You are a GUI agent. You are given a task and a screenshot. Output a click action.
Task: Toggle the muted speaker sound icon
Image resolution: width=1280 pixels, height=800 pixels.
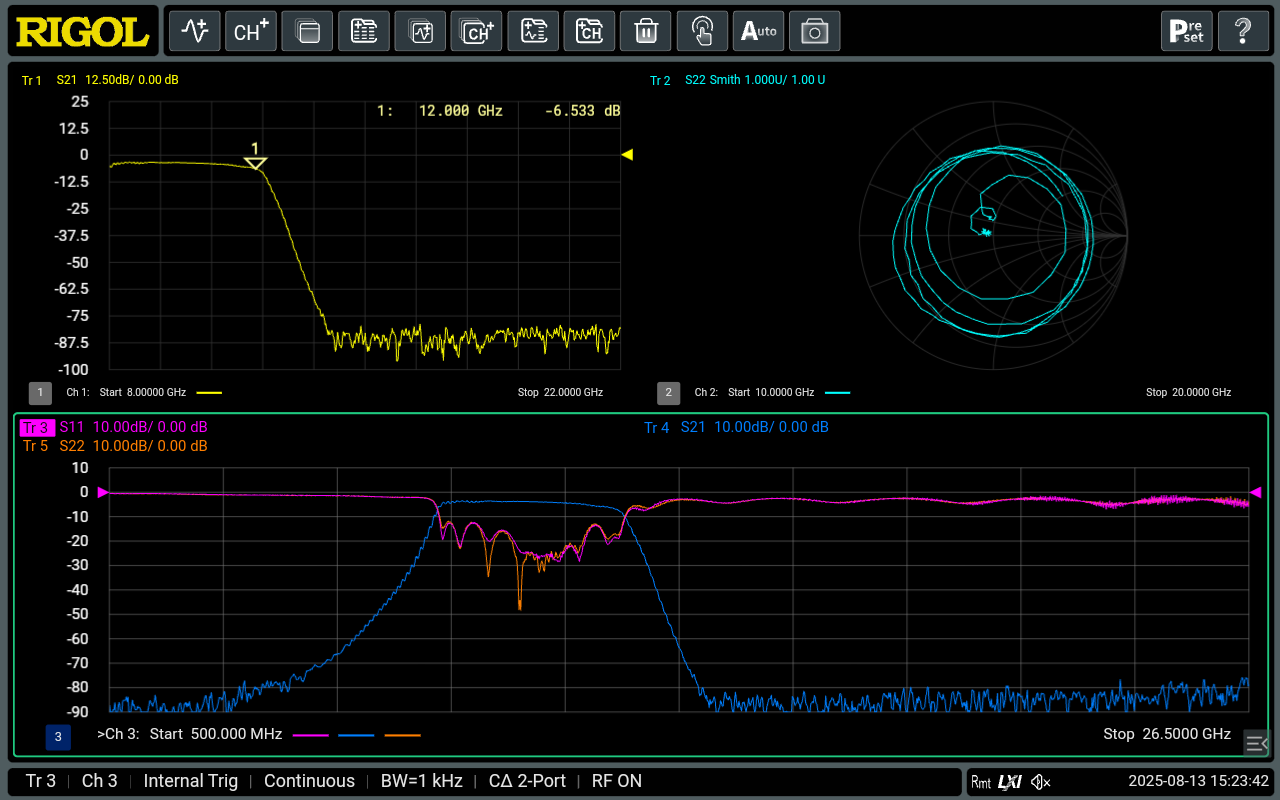1041,781
